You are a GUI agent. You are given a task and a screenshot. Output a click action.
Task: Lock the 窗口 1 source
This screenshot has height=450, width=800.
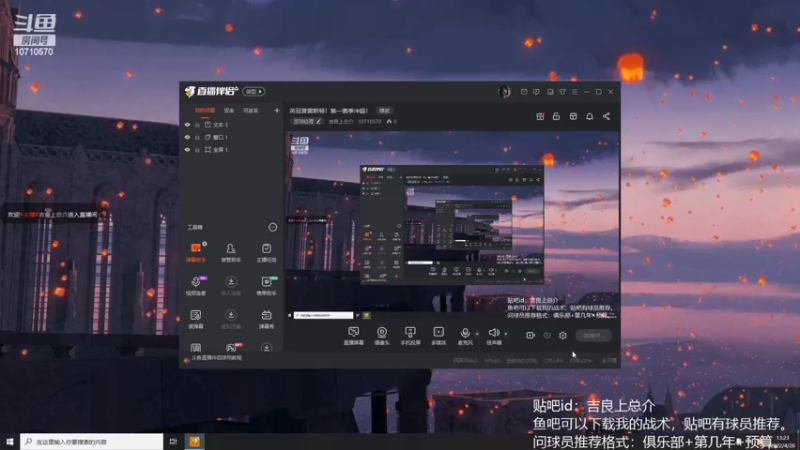(x=197, y=137)
